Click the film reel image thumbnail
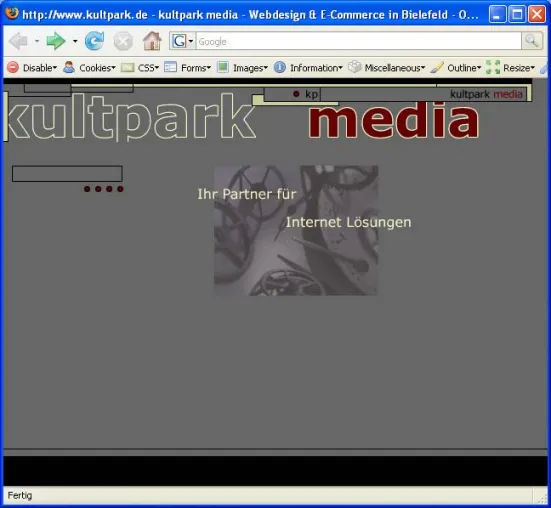551x508 pixels. click(x=296, y=230)
